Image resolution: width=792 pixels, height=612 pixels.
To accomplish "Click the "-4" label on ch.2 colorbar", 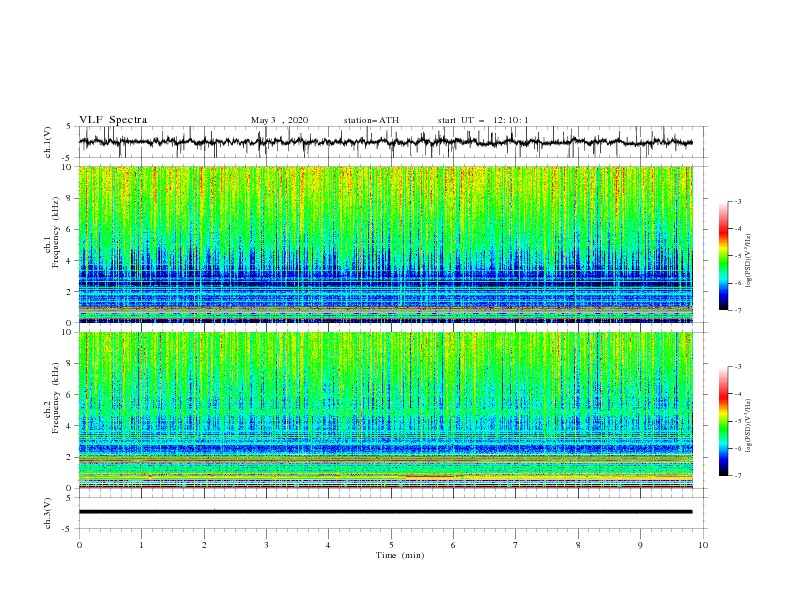I will pos(737,394).
